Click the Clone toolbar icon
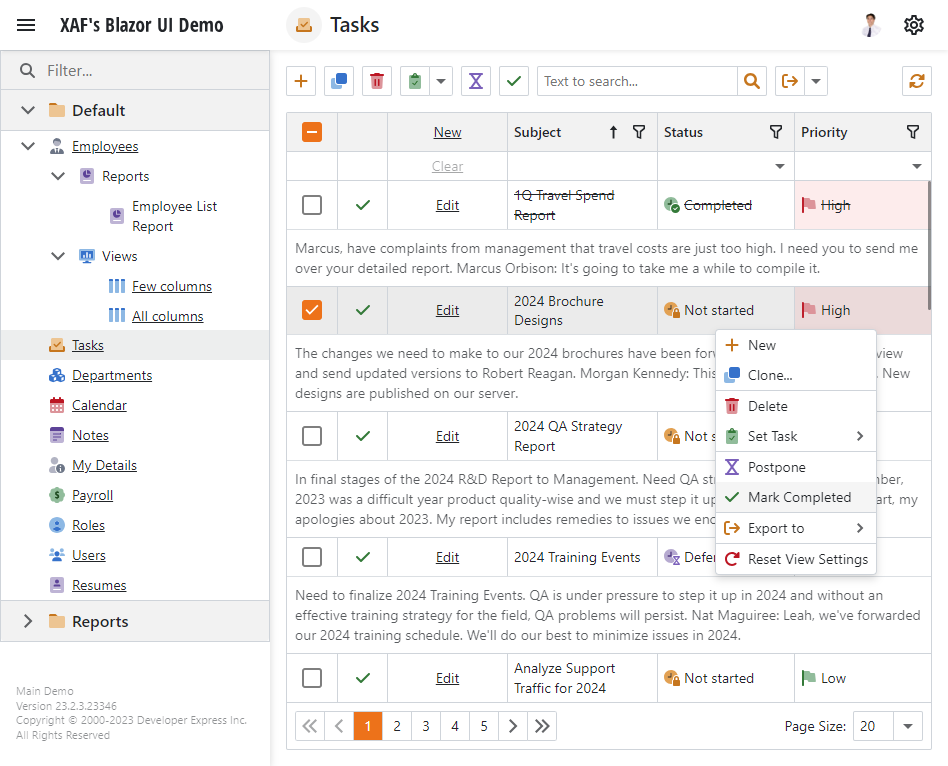Image resolution: width=948 pixels, height=766 pixels. point(339,81)
